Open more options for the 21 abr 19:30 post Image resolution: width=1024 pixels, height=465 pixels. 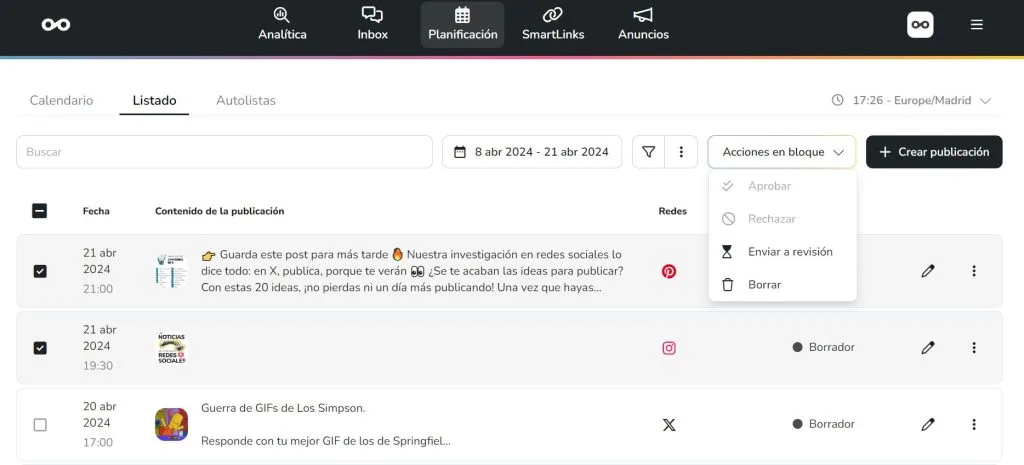pyautogui.click(x=974, y=348)
